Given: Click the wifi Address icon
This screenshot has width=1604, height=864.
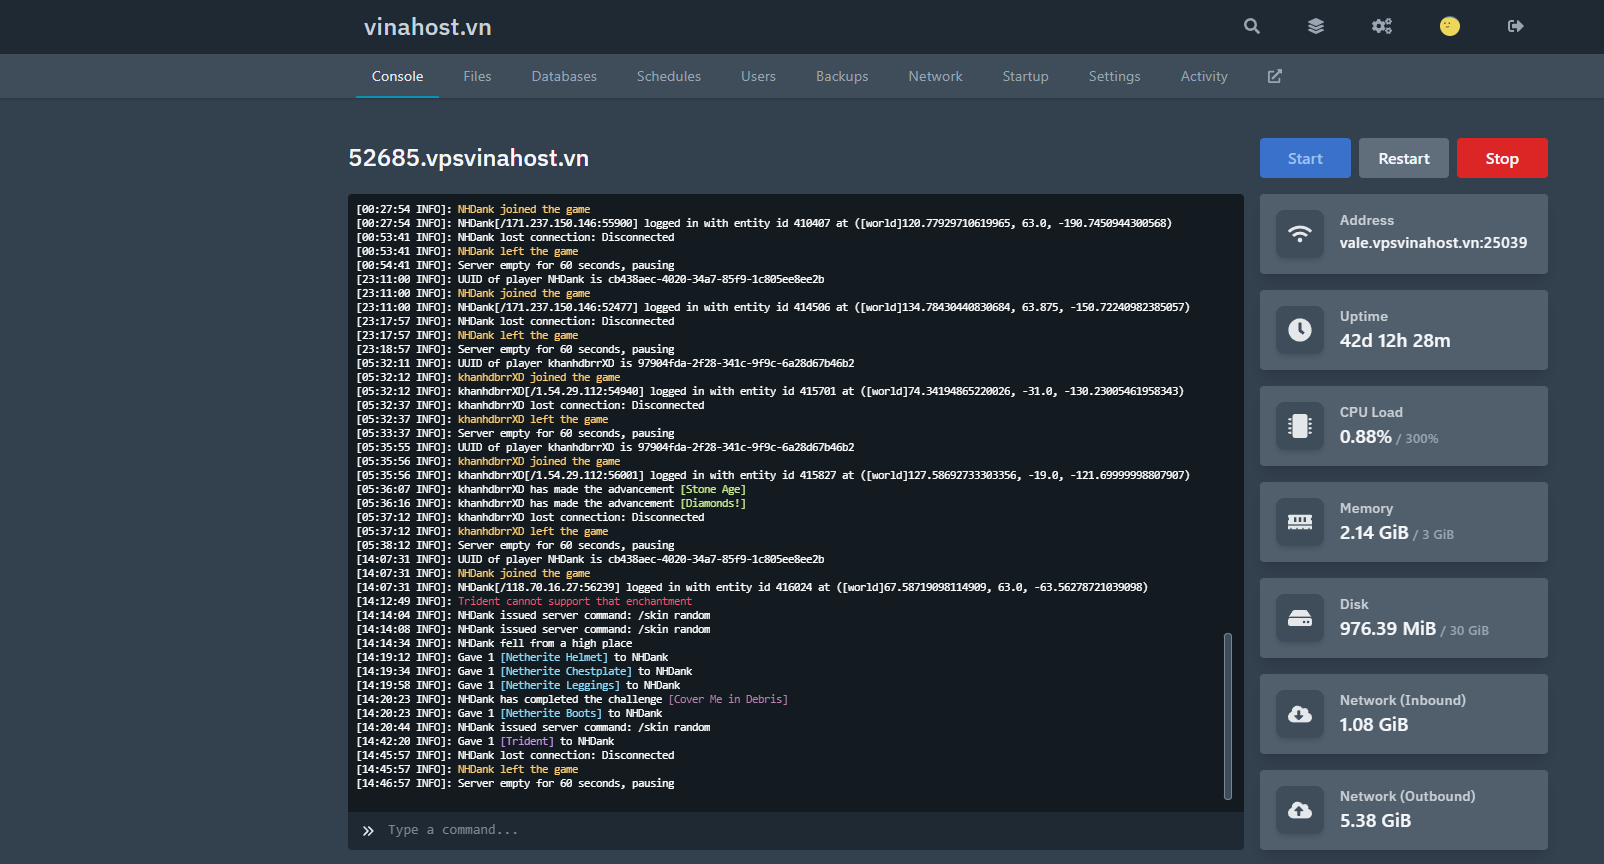Looking at the screenshot, I should tap(1299, 234).
